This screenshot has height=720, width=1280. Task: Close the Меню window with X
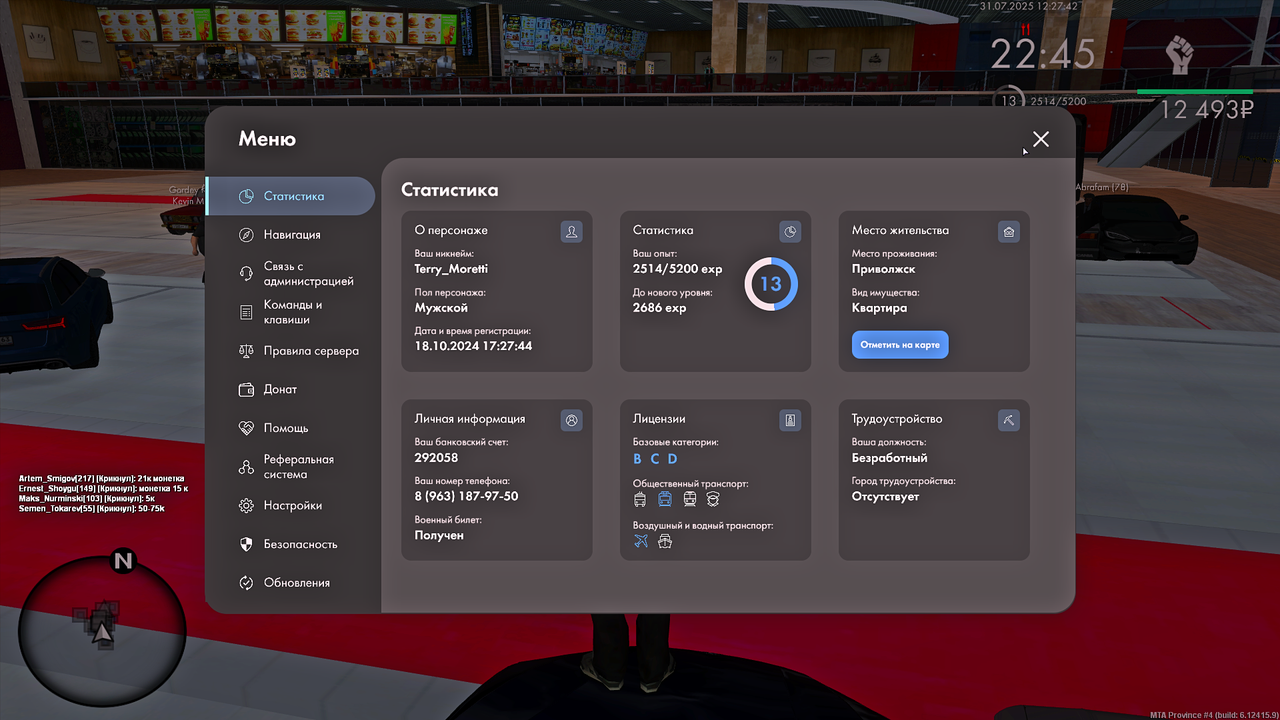tap(1041, 139)
